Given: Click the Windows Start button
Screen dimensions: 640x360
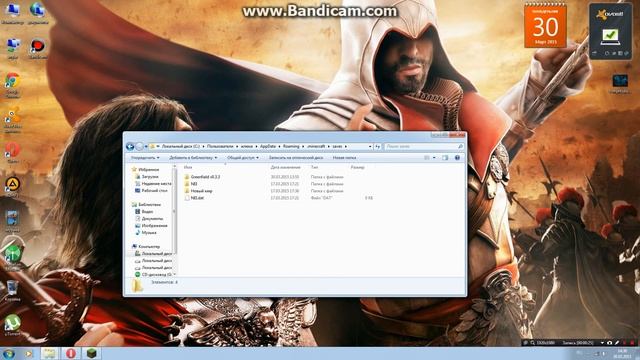Looking at the screenshot, I should [x=9, y=353].
